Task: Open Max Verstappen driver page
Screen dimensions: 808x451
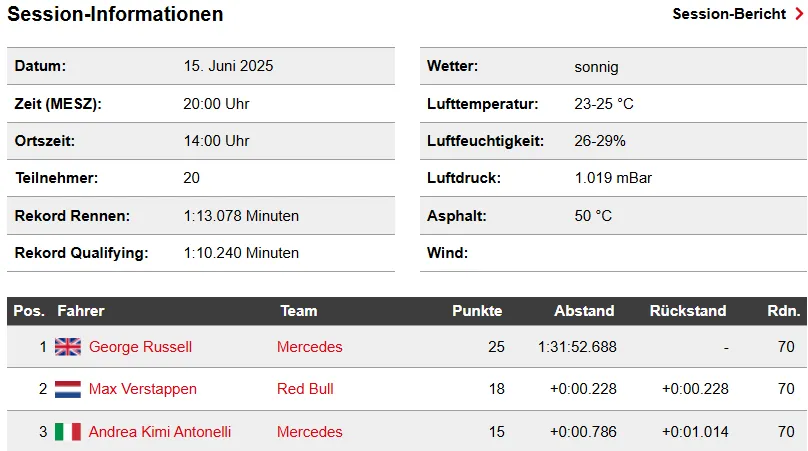Action: pyautogui.click(x=143, y=389)
